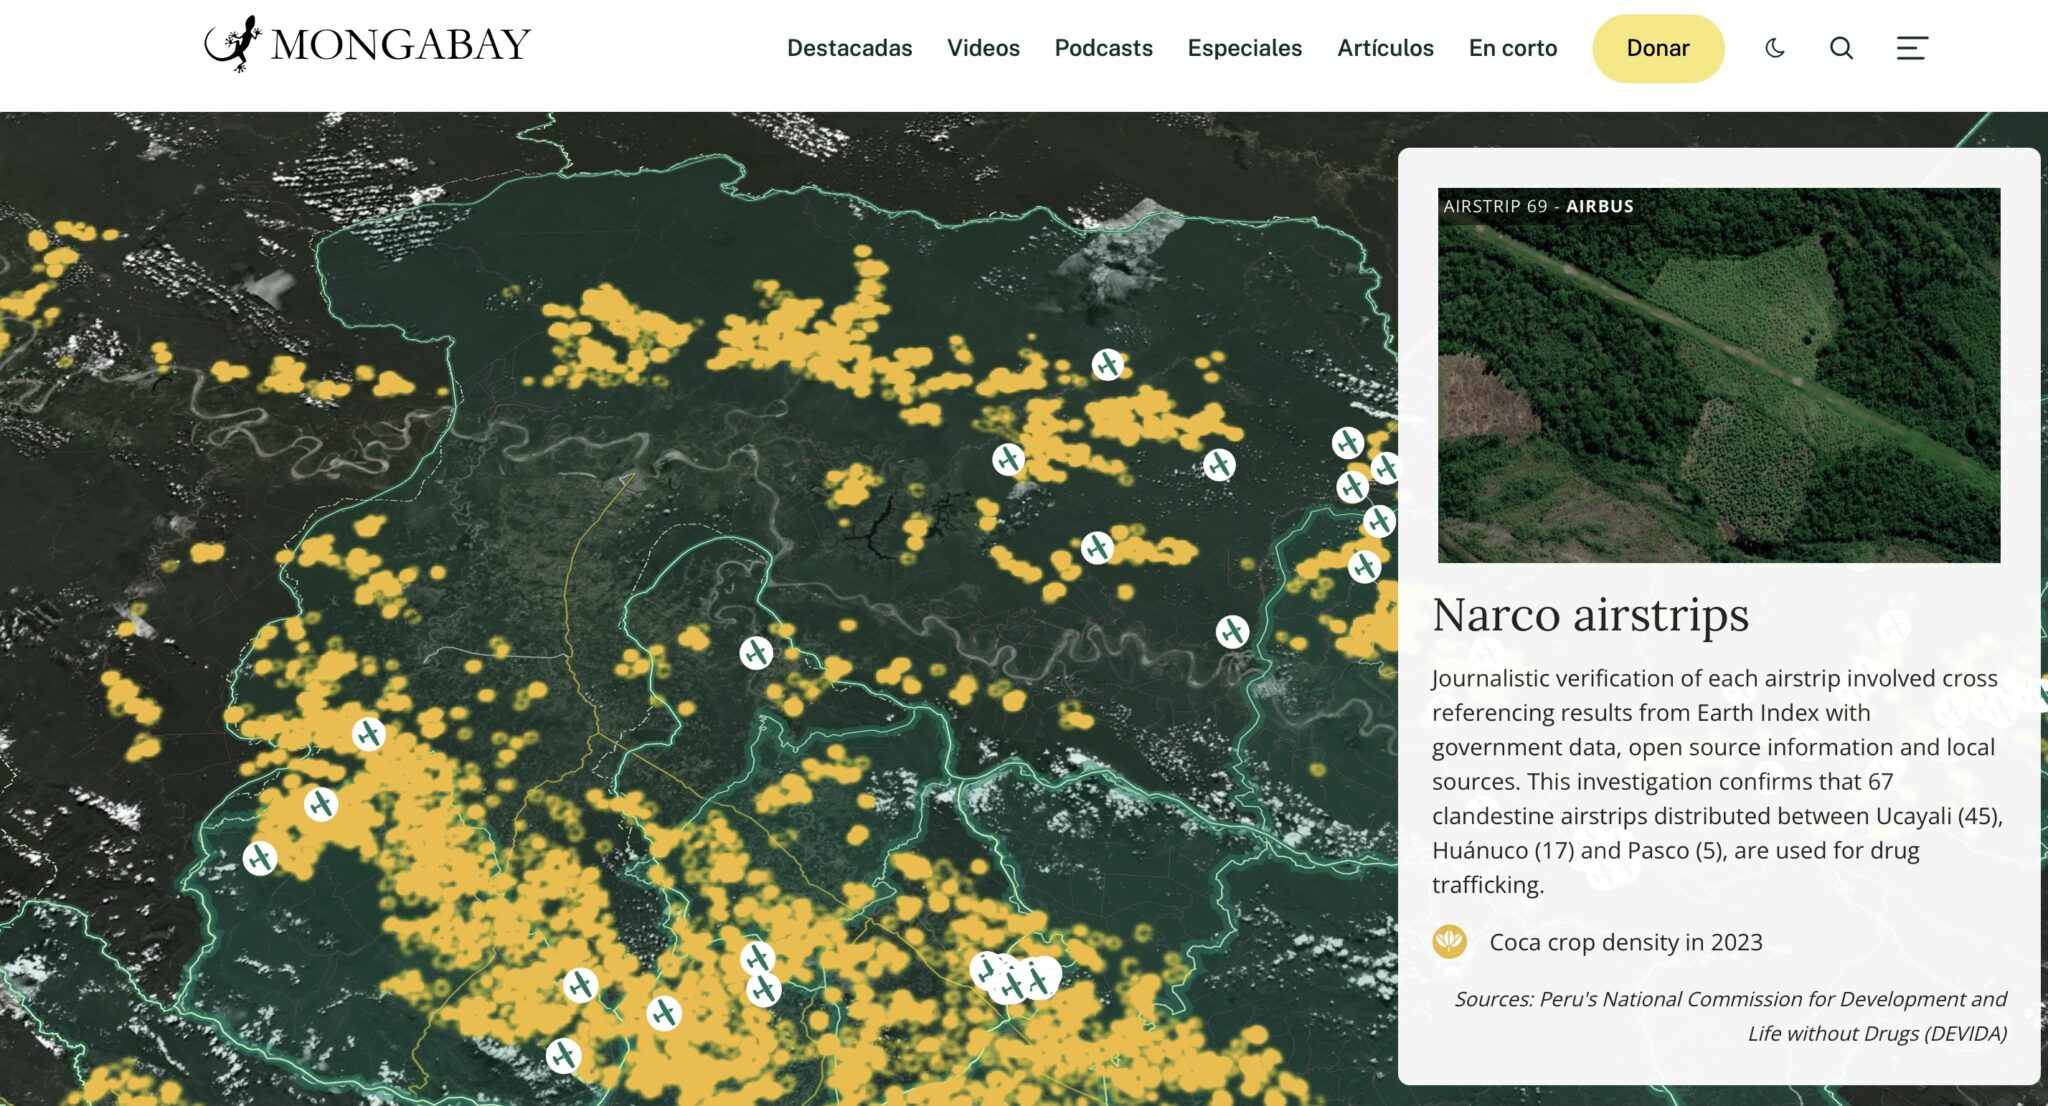The width and height of the screenshot is (2048, 1106).
Task: Click the Donar button
Action: (1657, 48)
